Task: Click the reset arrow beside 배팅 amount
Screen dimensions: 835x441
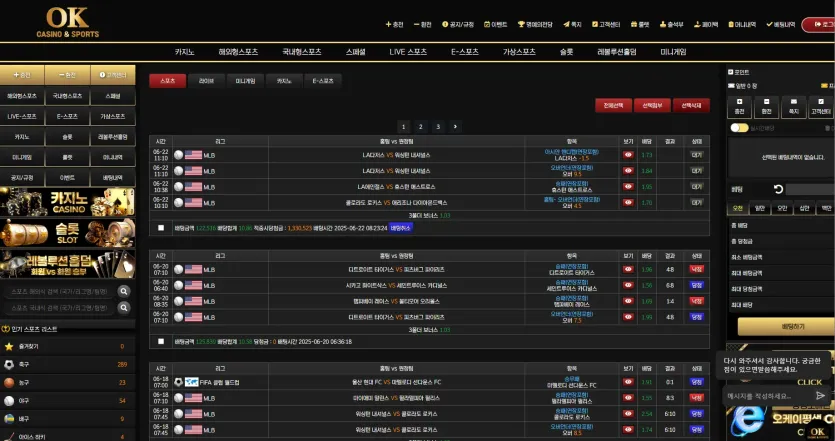Action: 778,189
